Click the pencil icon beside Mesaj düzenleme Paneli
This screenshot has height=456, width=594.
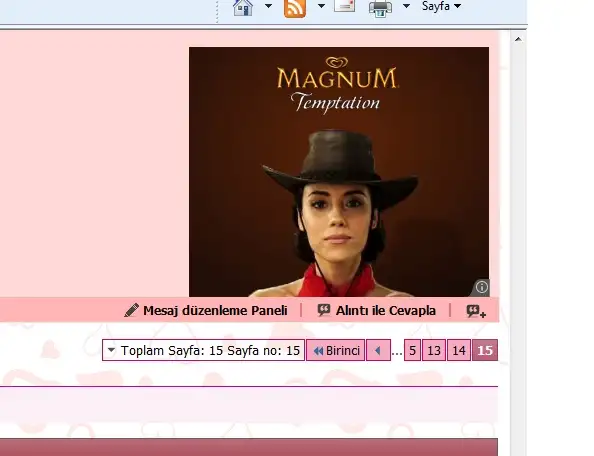tap(131, 310)
